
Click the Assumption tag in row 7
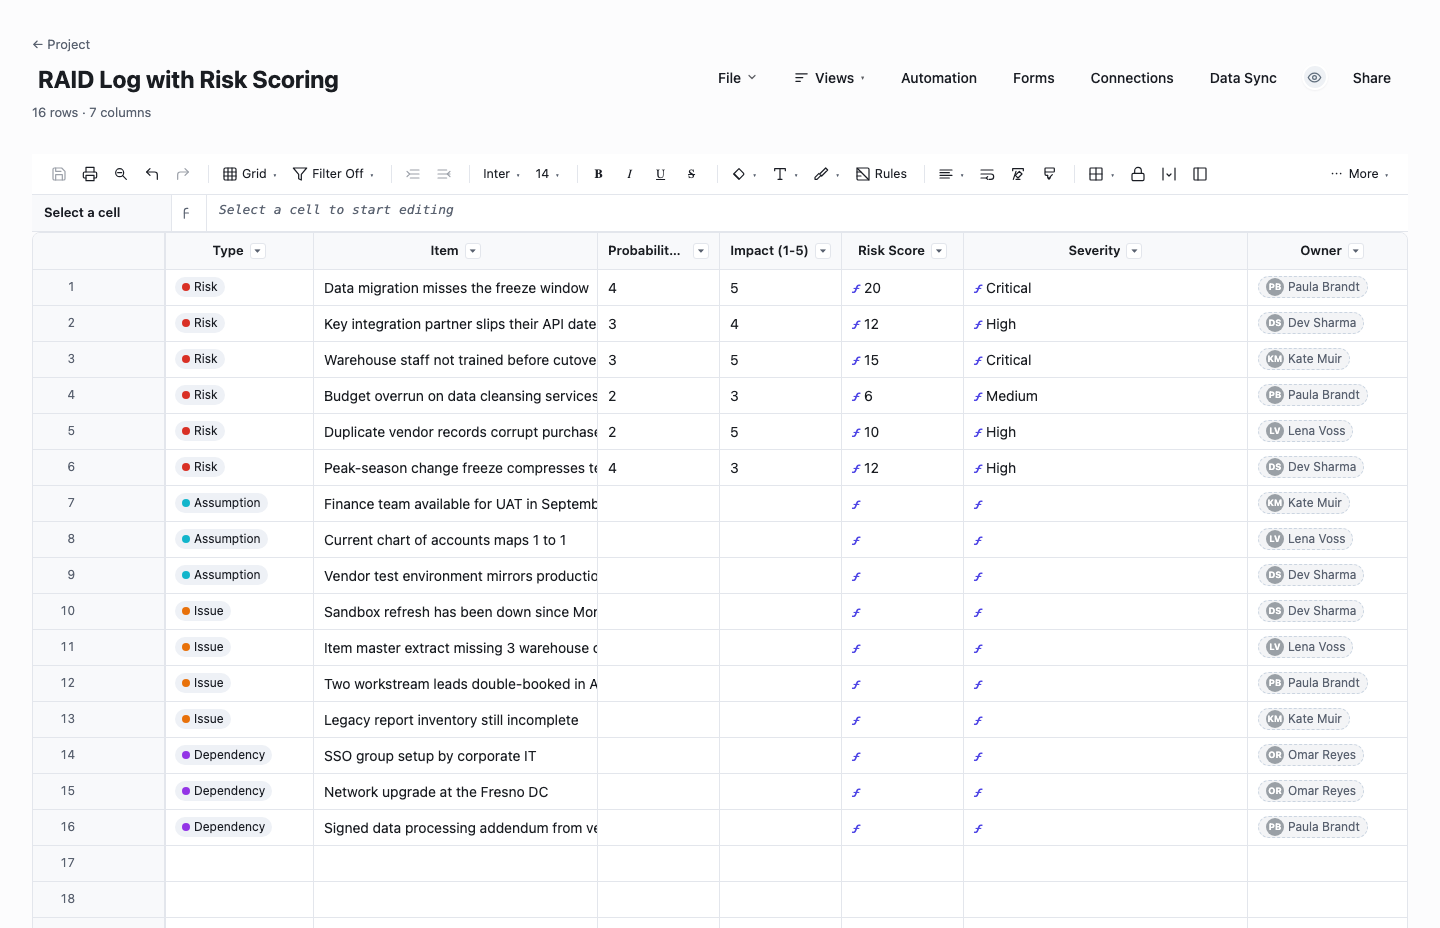pyautogui.click(x=221, y=503)
